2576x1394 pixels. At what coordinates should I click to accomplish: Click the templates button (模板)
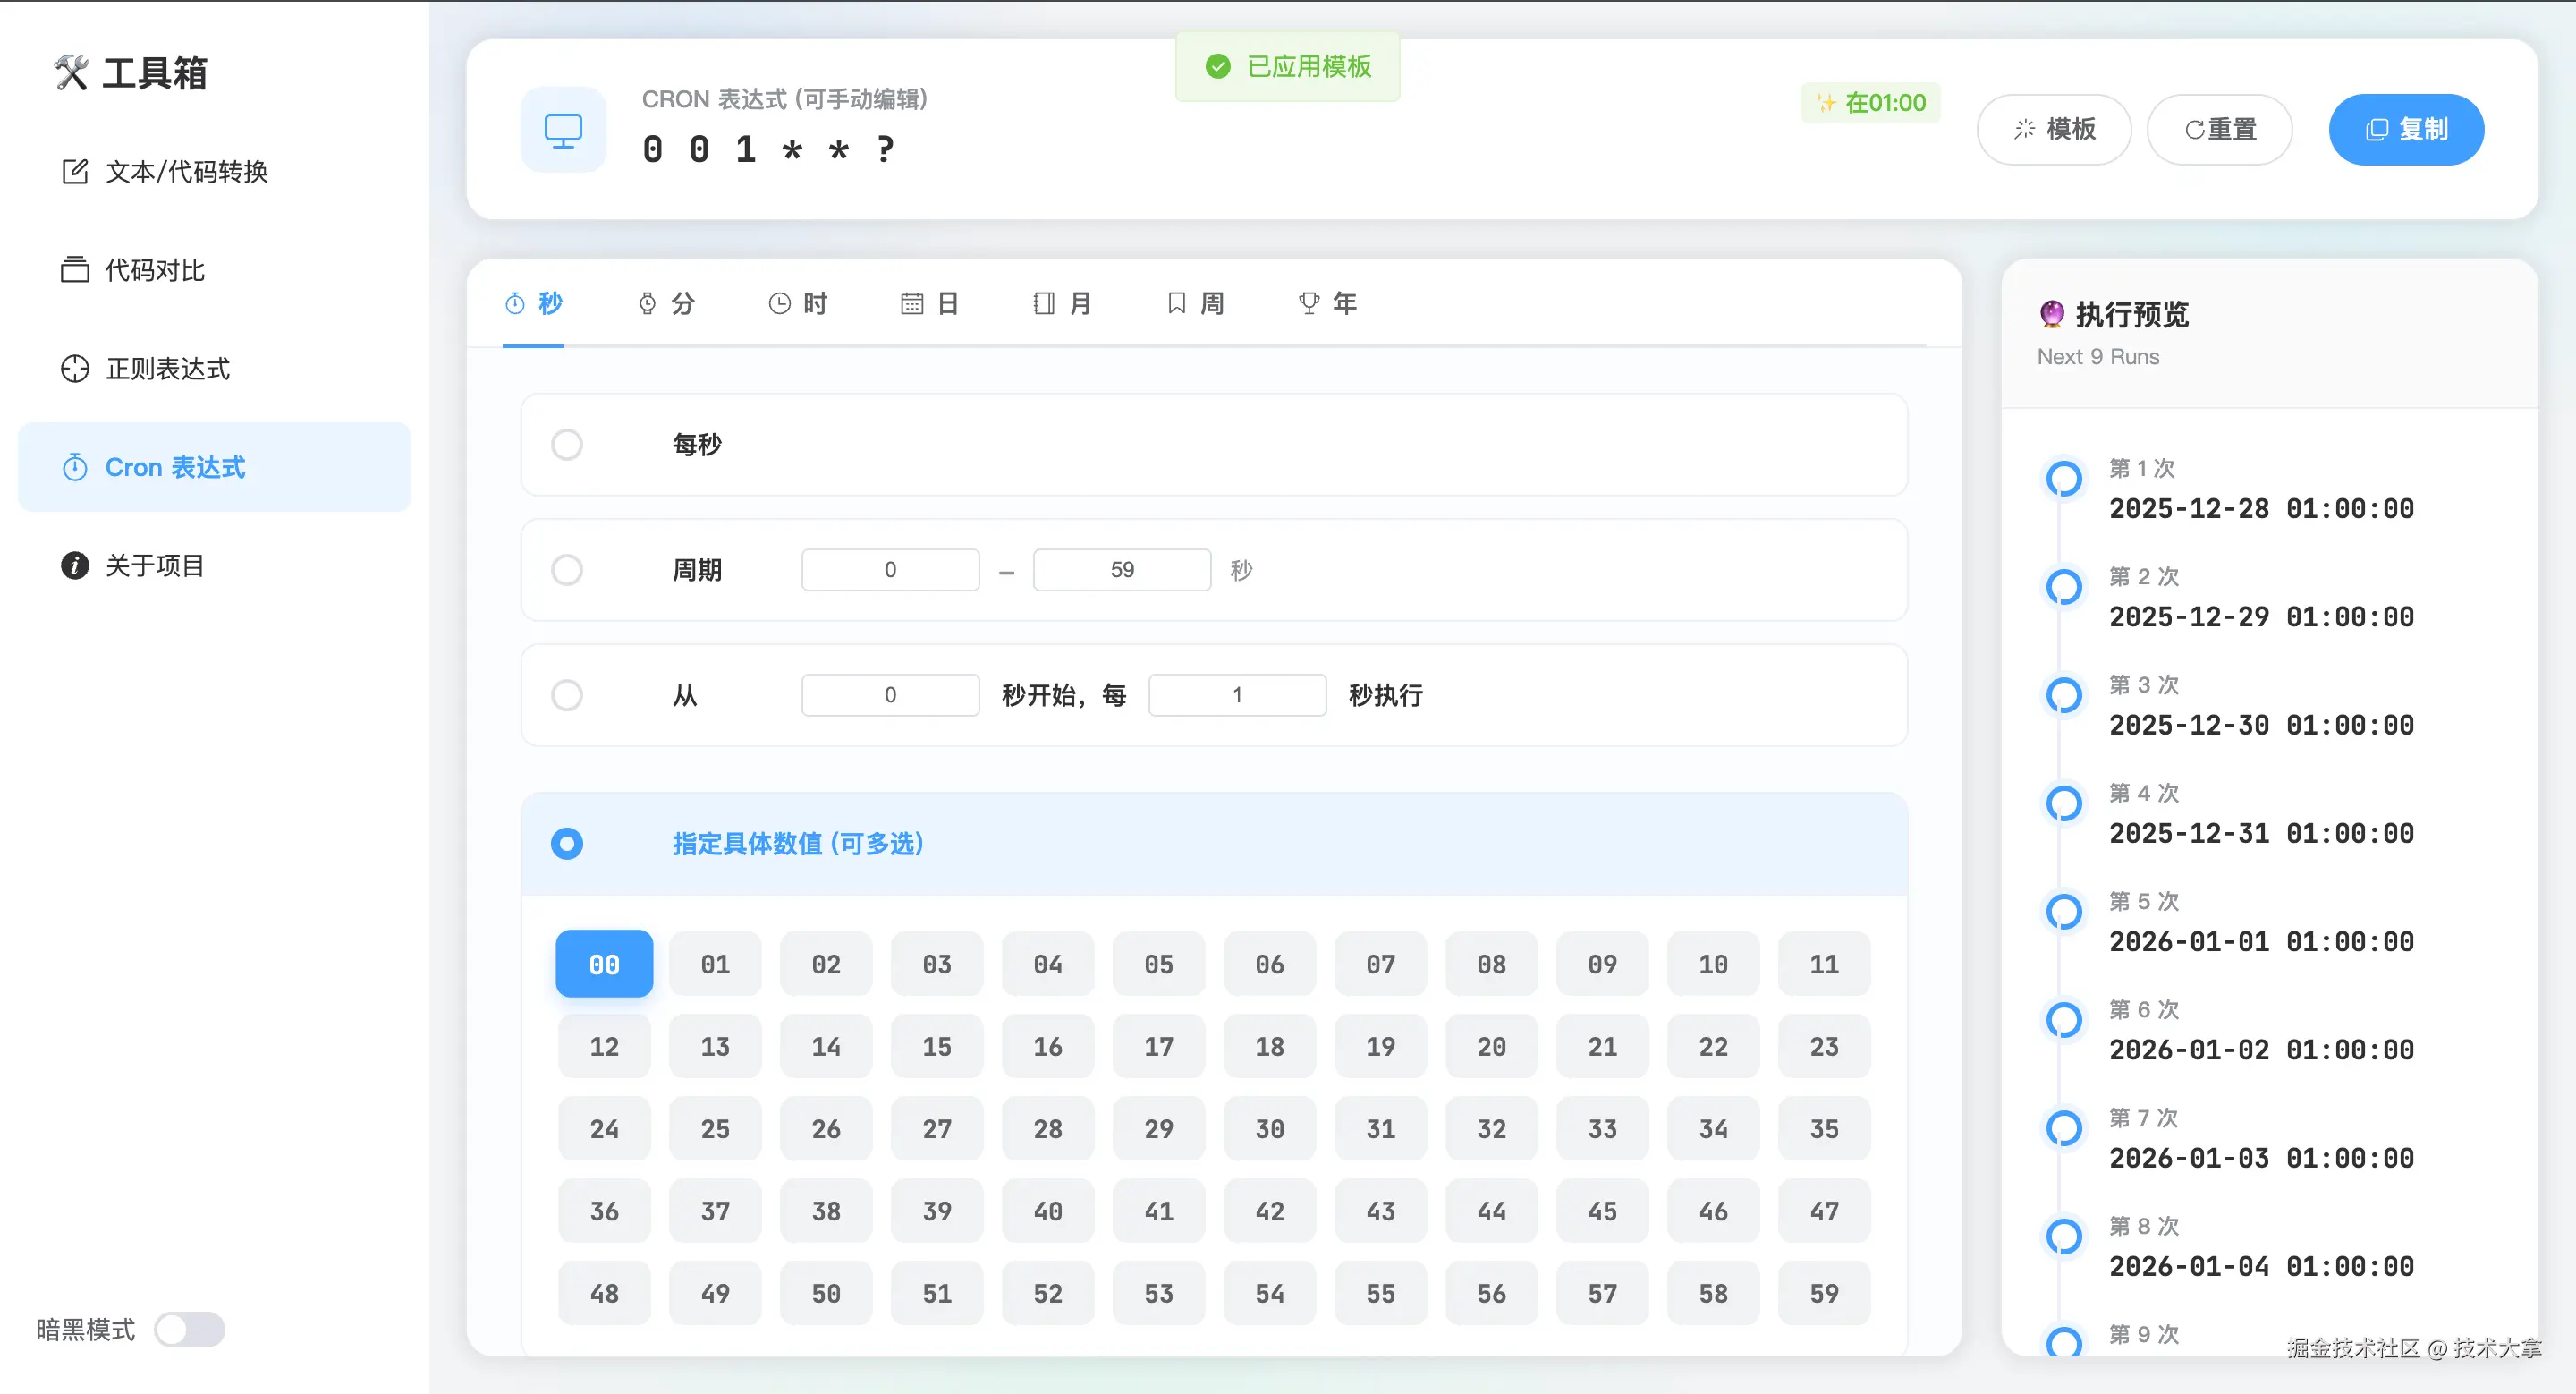tap(2054, 130)
